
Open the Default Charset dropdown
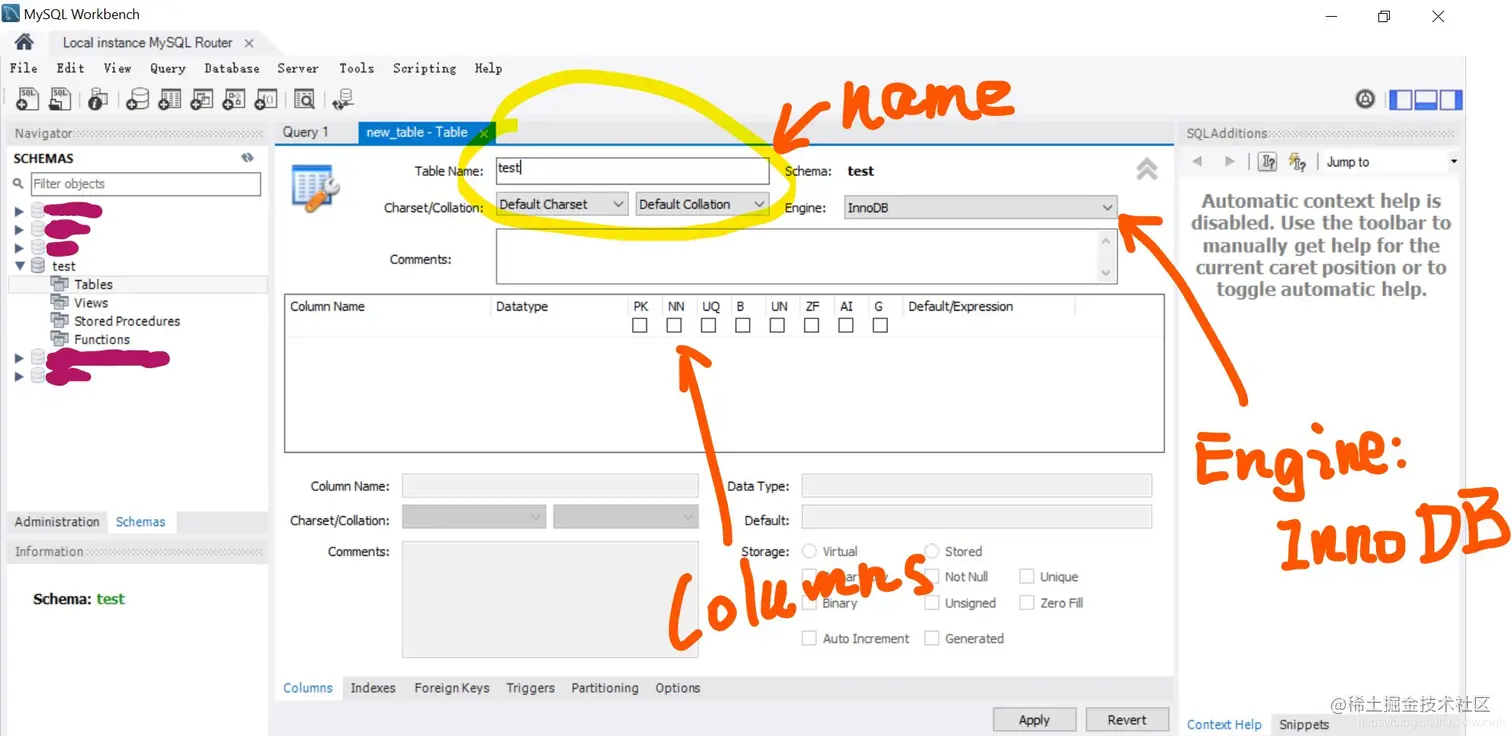point(562,204)
